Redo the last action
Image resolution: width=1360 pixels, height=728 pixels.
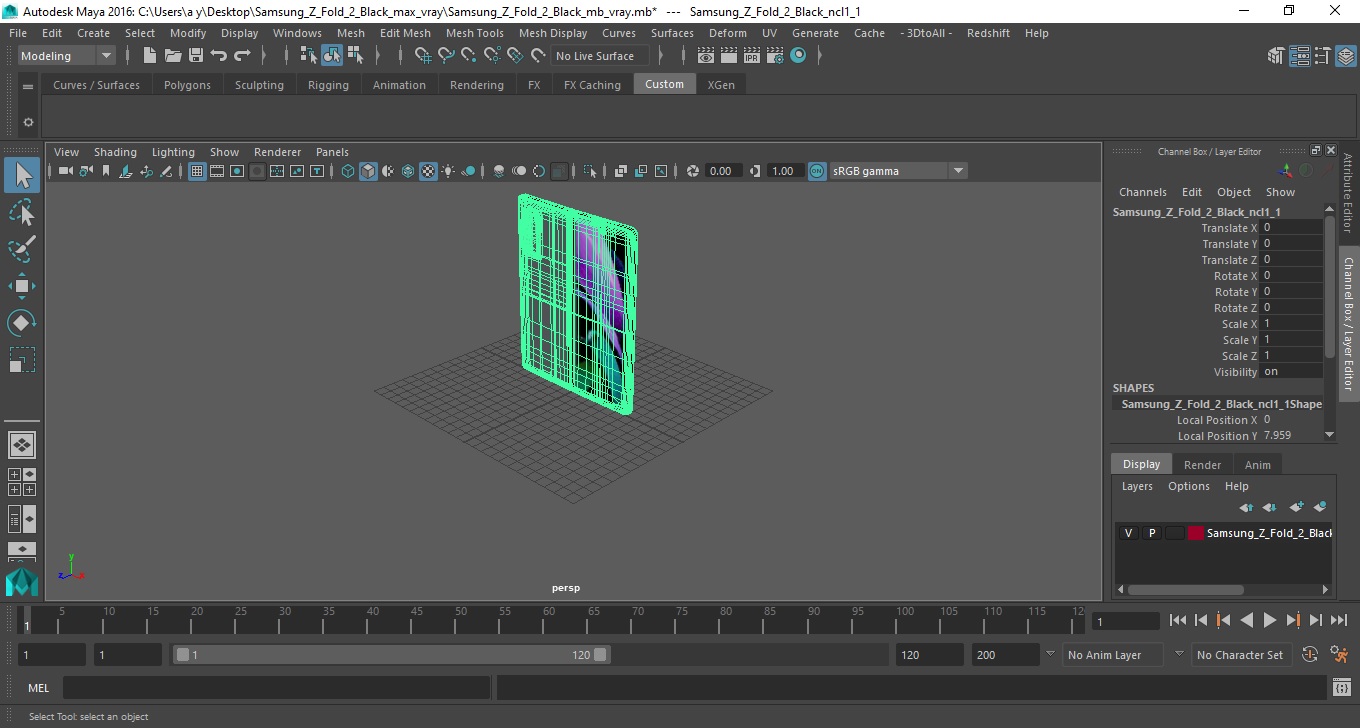[x=242, y=56]
